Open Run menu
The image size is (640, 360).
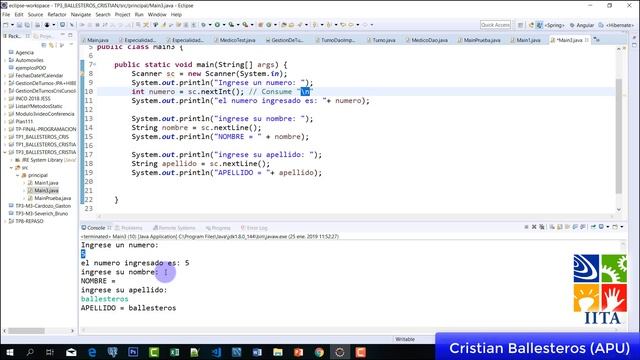coord(139,14)
